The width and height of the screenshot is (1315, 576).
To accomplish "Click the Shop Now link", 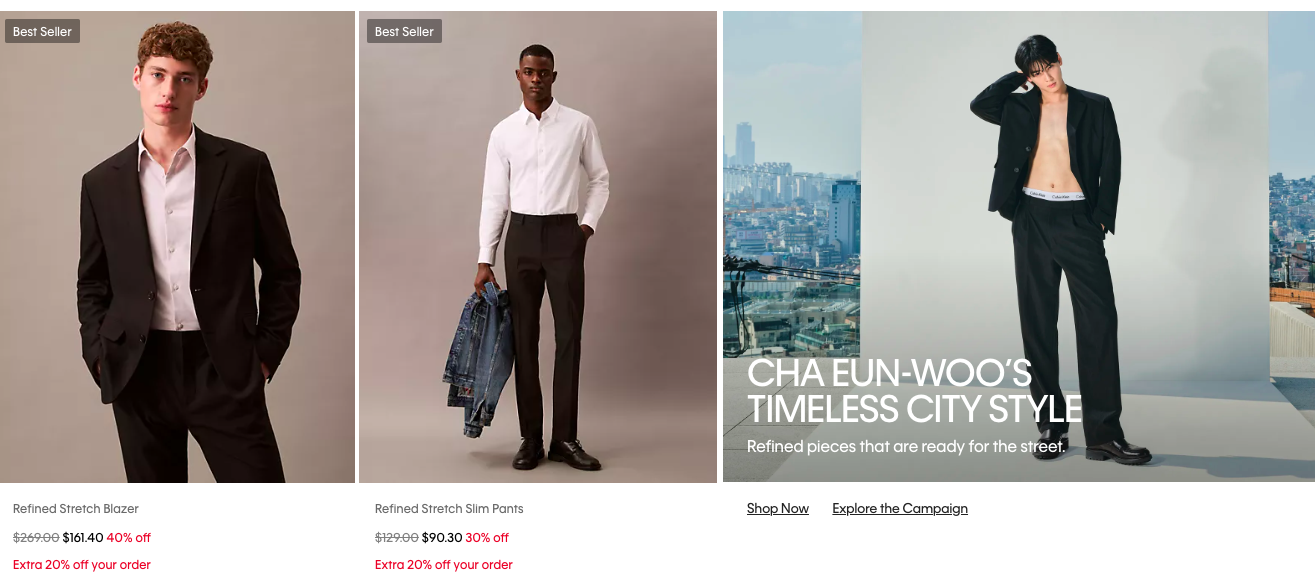I will [777, 509].
